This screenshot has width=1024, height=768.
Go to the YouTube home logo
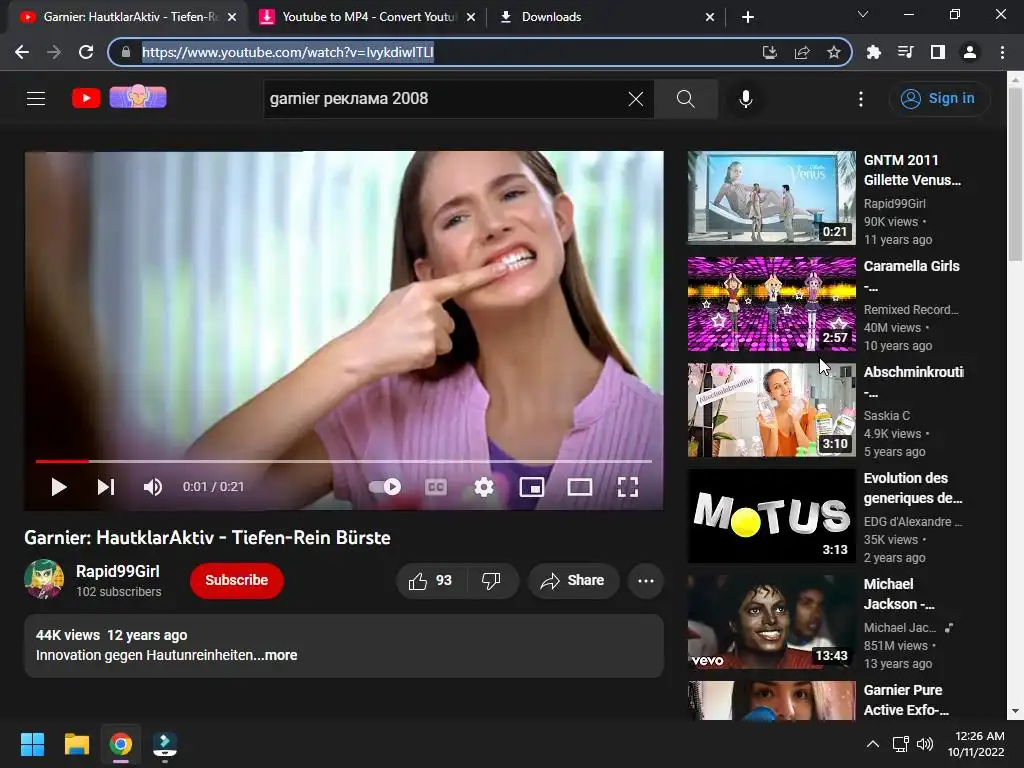tap(86, 99)
